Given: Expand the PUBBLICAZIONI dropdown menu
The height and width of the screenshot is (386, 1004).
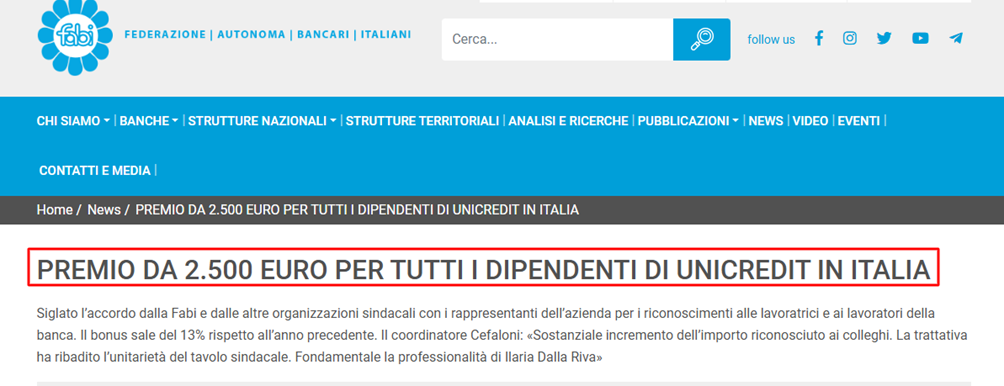Looking at the screenshot, I should [688, 121].
